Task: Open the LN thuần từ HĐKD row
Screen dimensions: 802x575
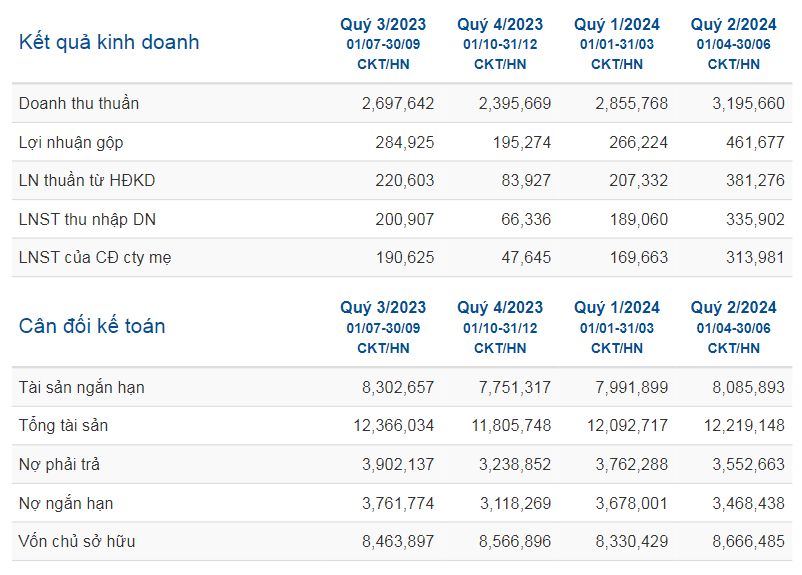Action: 87,181
